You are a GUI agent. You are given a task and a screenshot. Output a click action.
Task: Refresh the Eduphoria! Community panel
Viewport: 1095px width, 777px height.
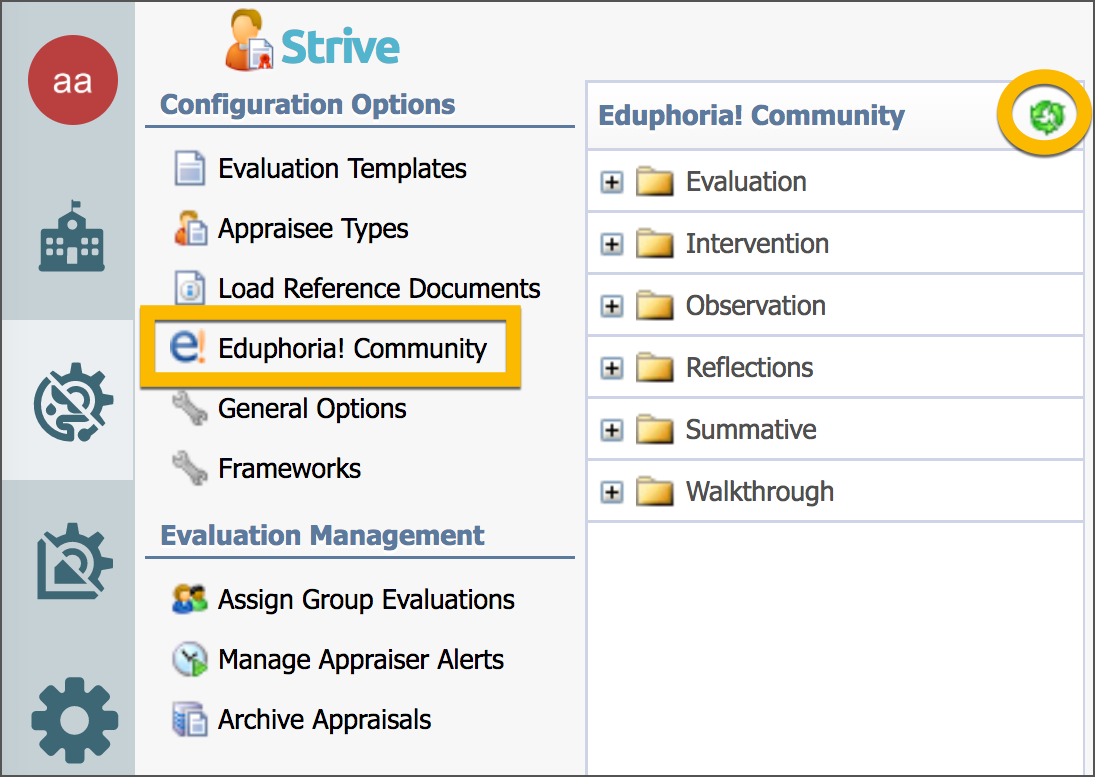(x=1047, y=116)
